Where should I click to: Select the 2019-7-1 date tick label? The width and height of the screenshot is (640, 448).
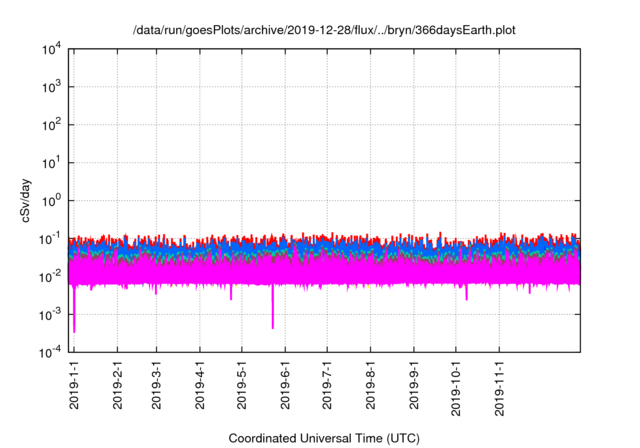(326, 387)
